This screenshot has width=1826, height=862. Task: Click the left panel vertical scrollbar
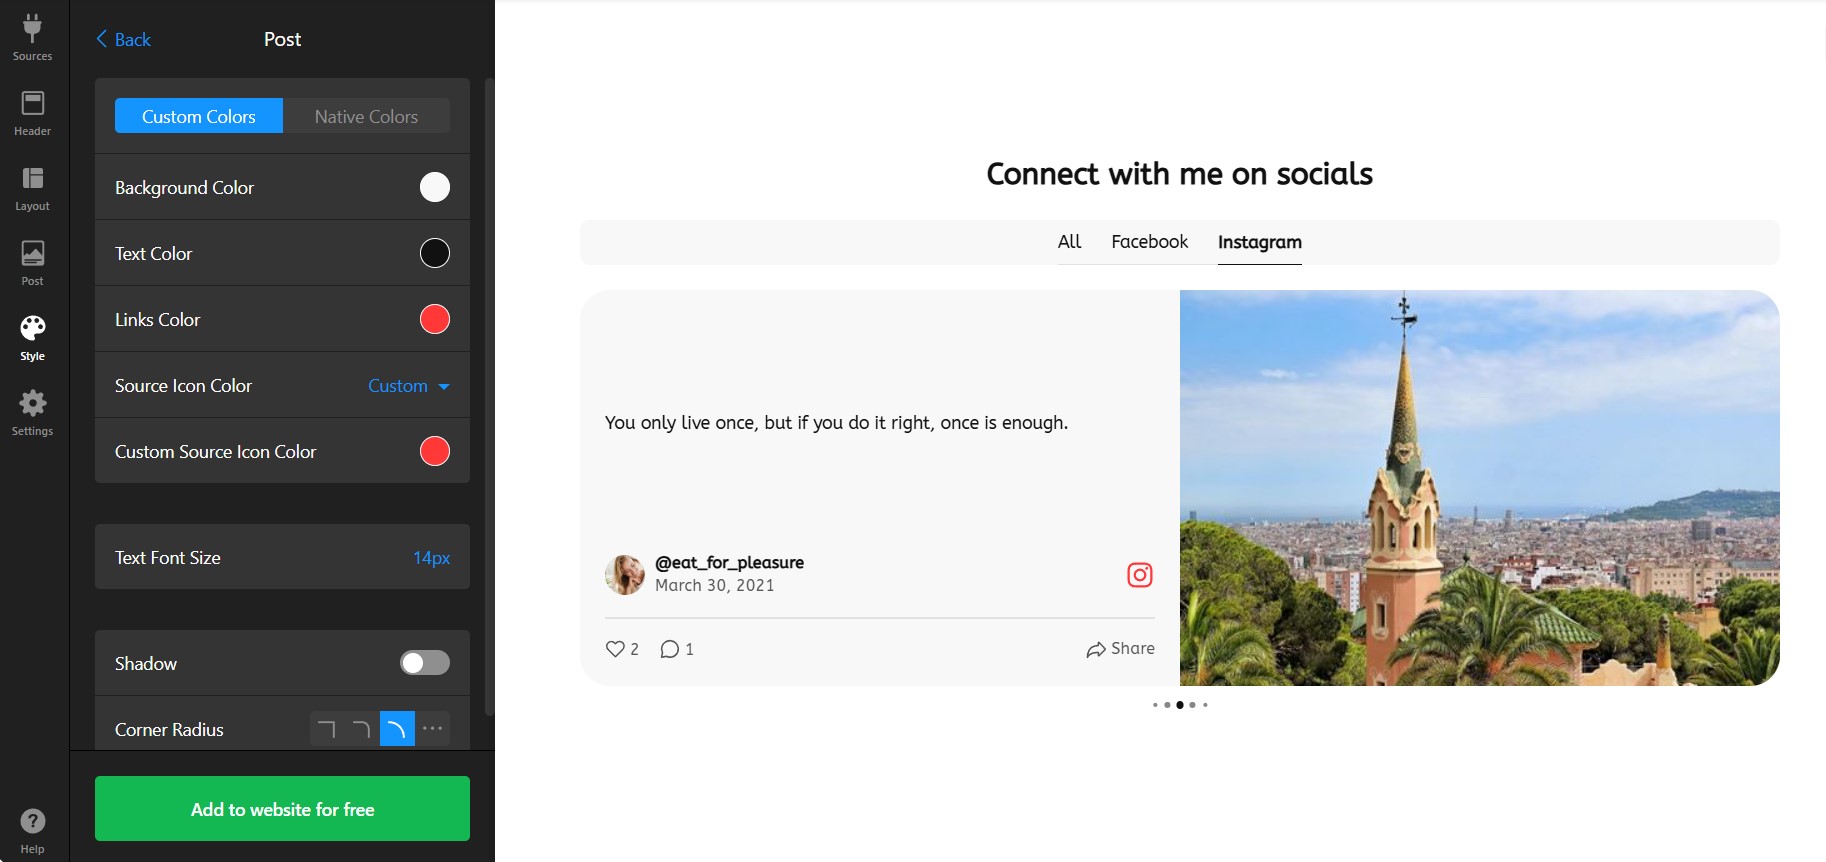[489, 397]
